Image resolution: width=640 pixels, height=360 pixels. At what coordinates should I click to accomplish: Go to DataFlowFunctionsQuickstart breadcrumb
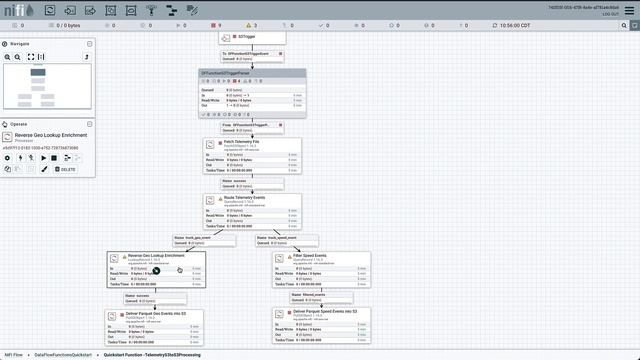pos(63,355)
